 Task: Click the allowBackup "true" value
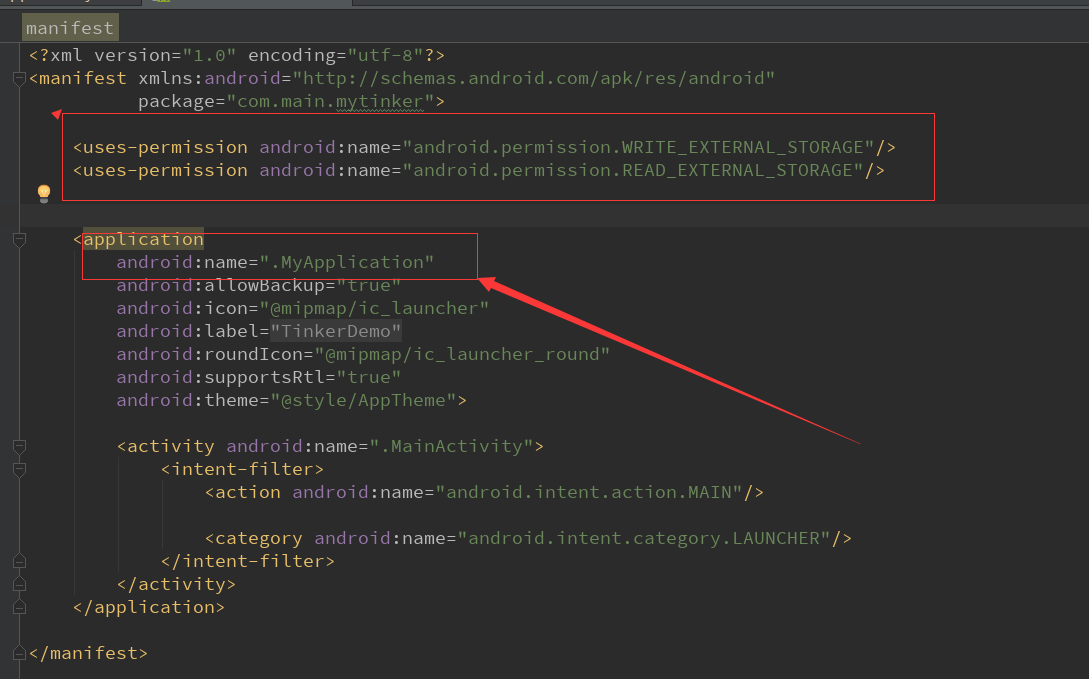pos(369,285)
